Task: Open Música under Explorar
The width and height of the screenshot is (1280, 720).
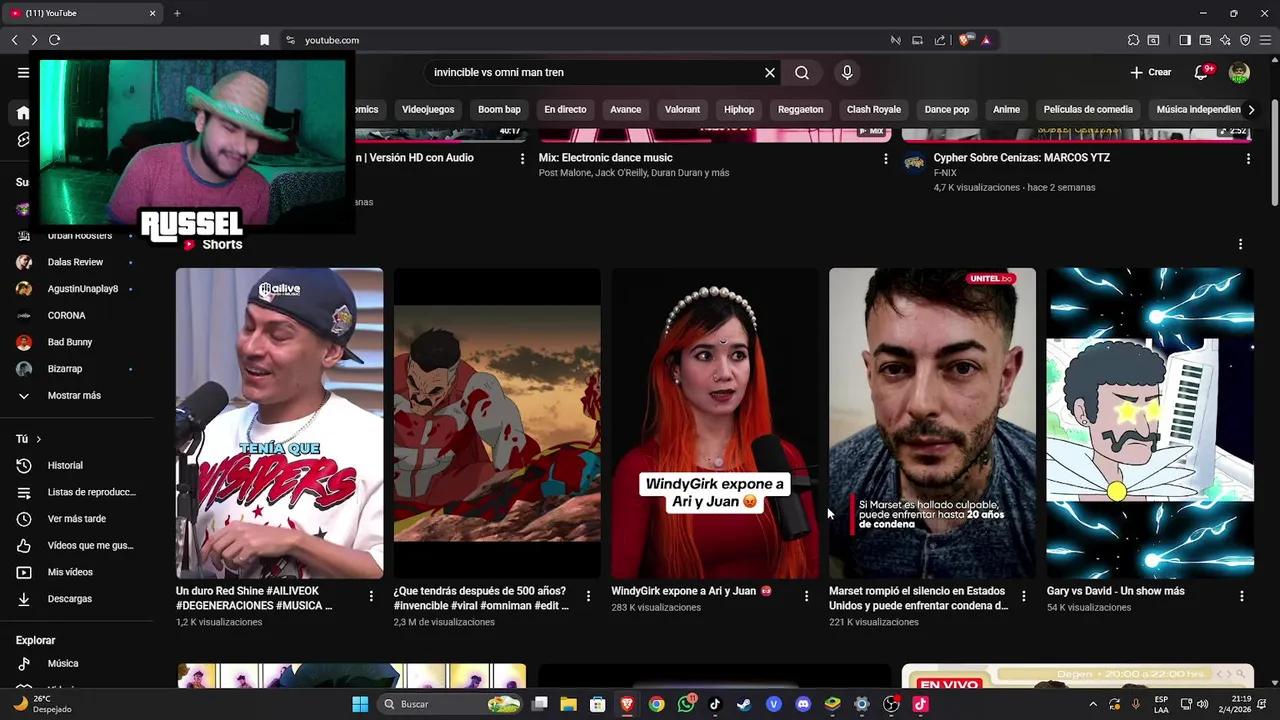Action: point(74,663)
